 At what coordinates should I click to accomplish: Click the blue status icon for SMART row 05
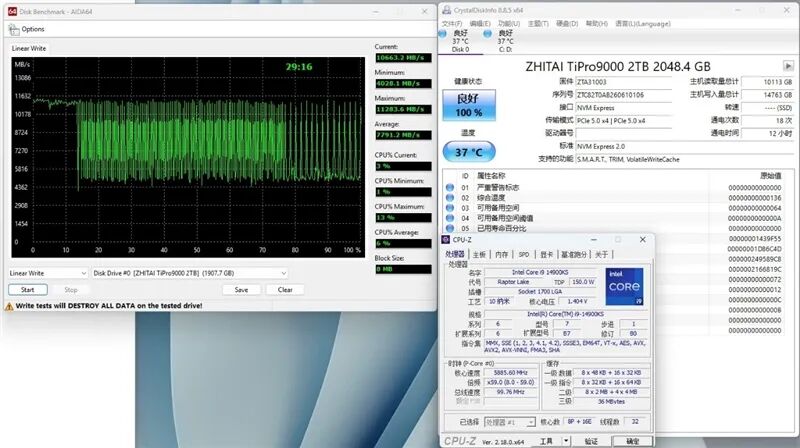pos(449,228)
